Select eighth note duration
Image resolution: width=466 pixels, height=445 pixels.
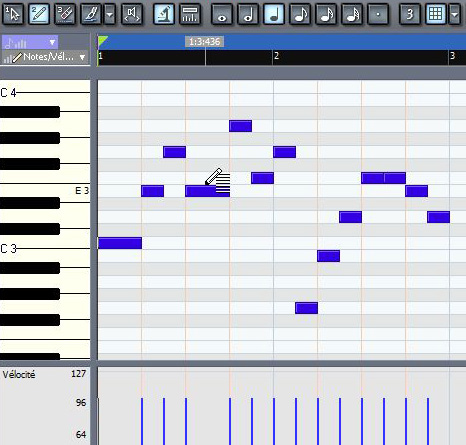click(x=300, y=14)
